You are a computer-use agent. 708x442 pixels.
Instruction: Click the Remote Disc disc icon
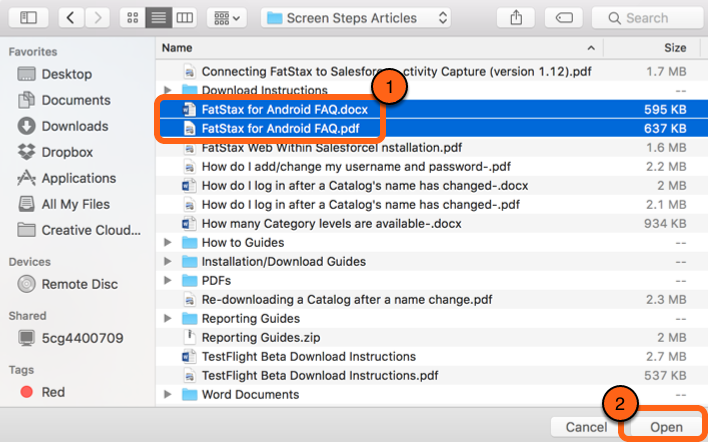pyautogui.click(x=26, y=284)
